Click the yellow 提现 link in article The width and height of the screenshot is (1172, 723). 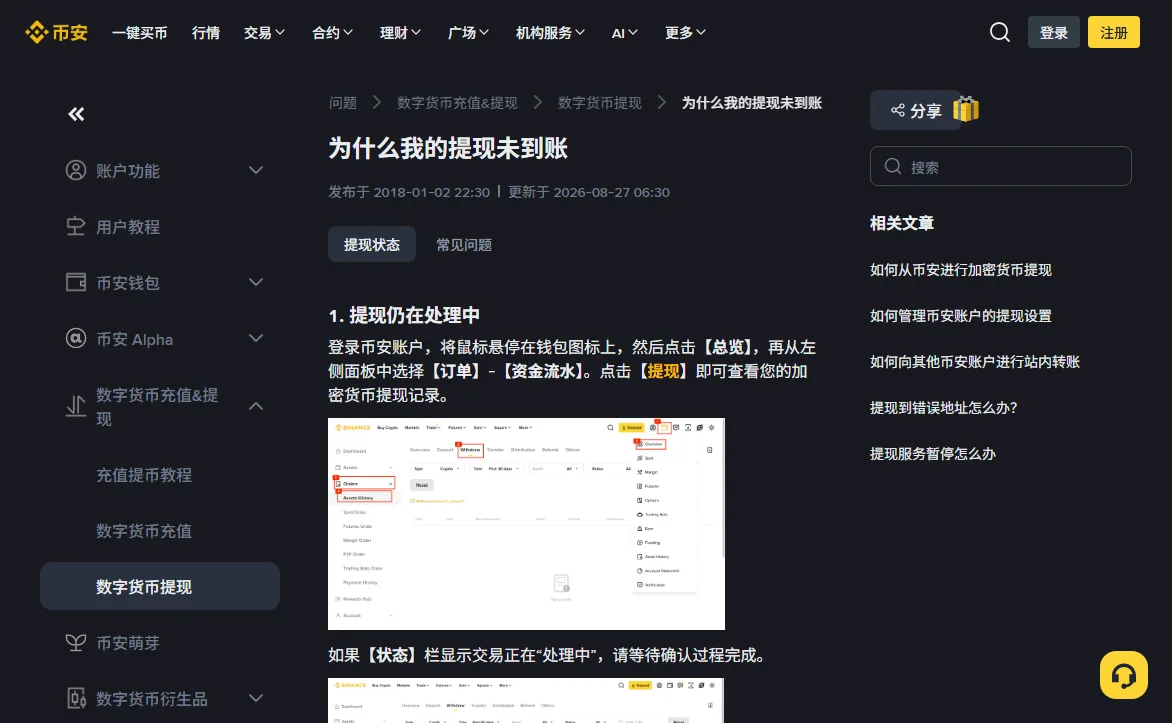663,372
